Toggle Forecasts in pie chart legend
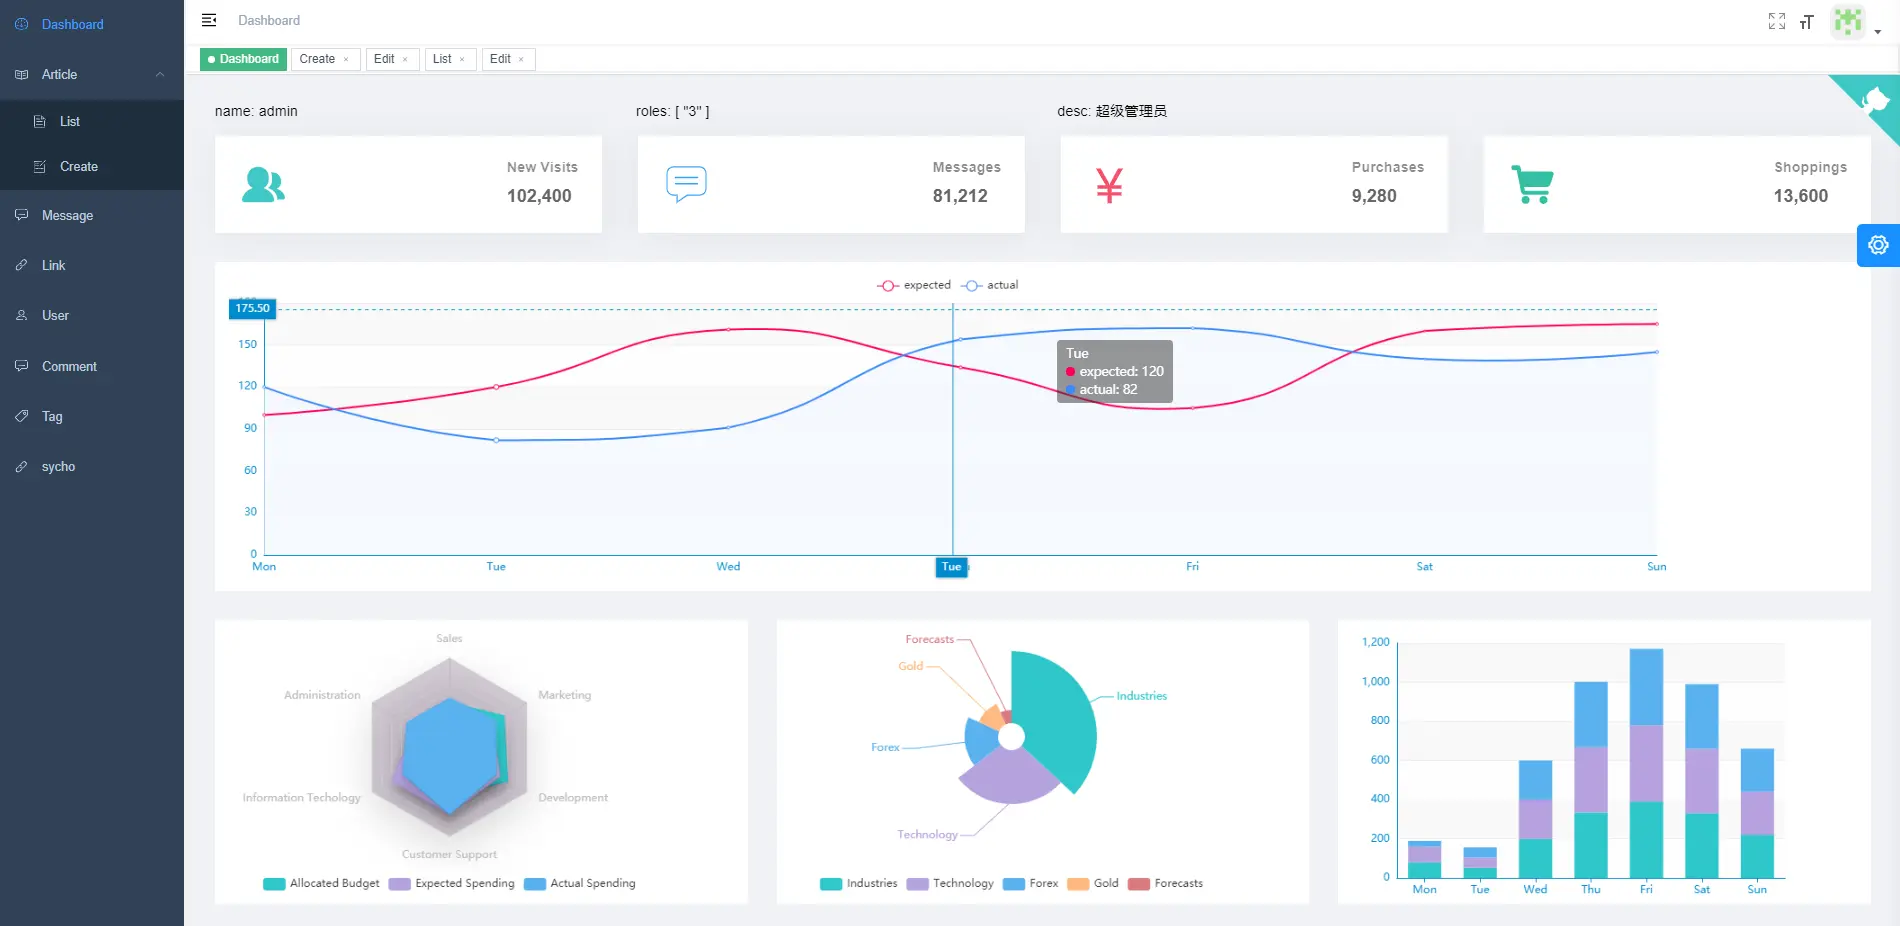The width and height of the screenshot is (1900, 926). pyautogui.click(x=1165, y=883)
